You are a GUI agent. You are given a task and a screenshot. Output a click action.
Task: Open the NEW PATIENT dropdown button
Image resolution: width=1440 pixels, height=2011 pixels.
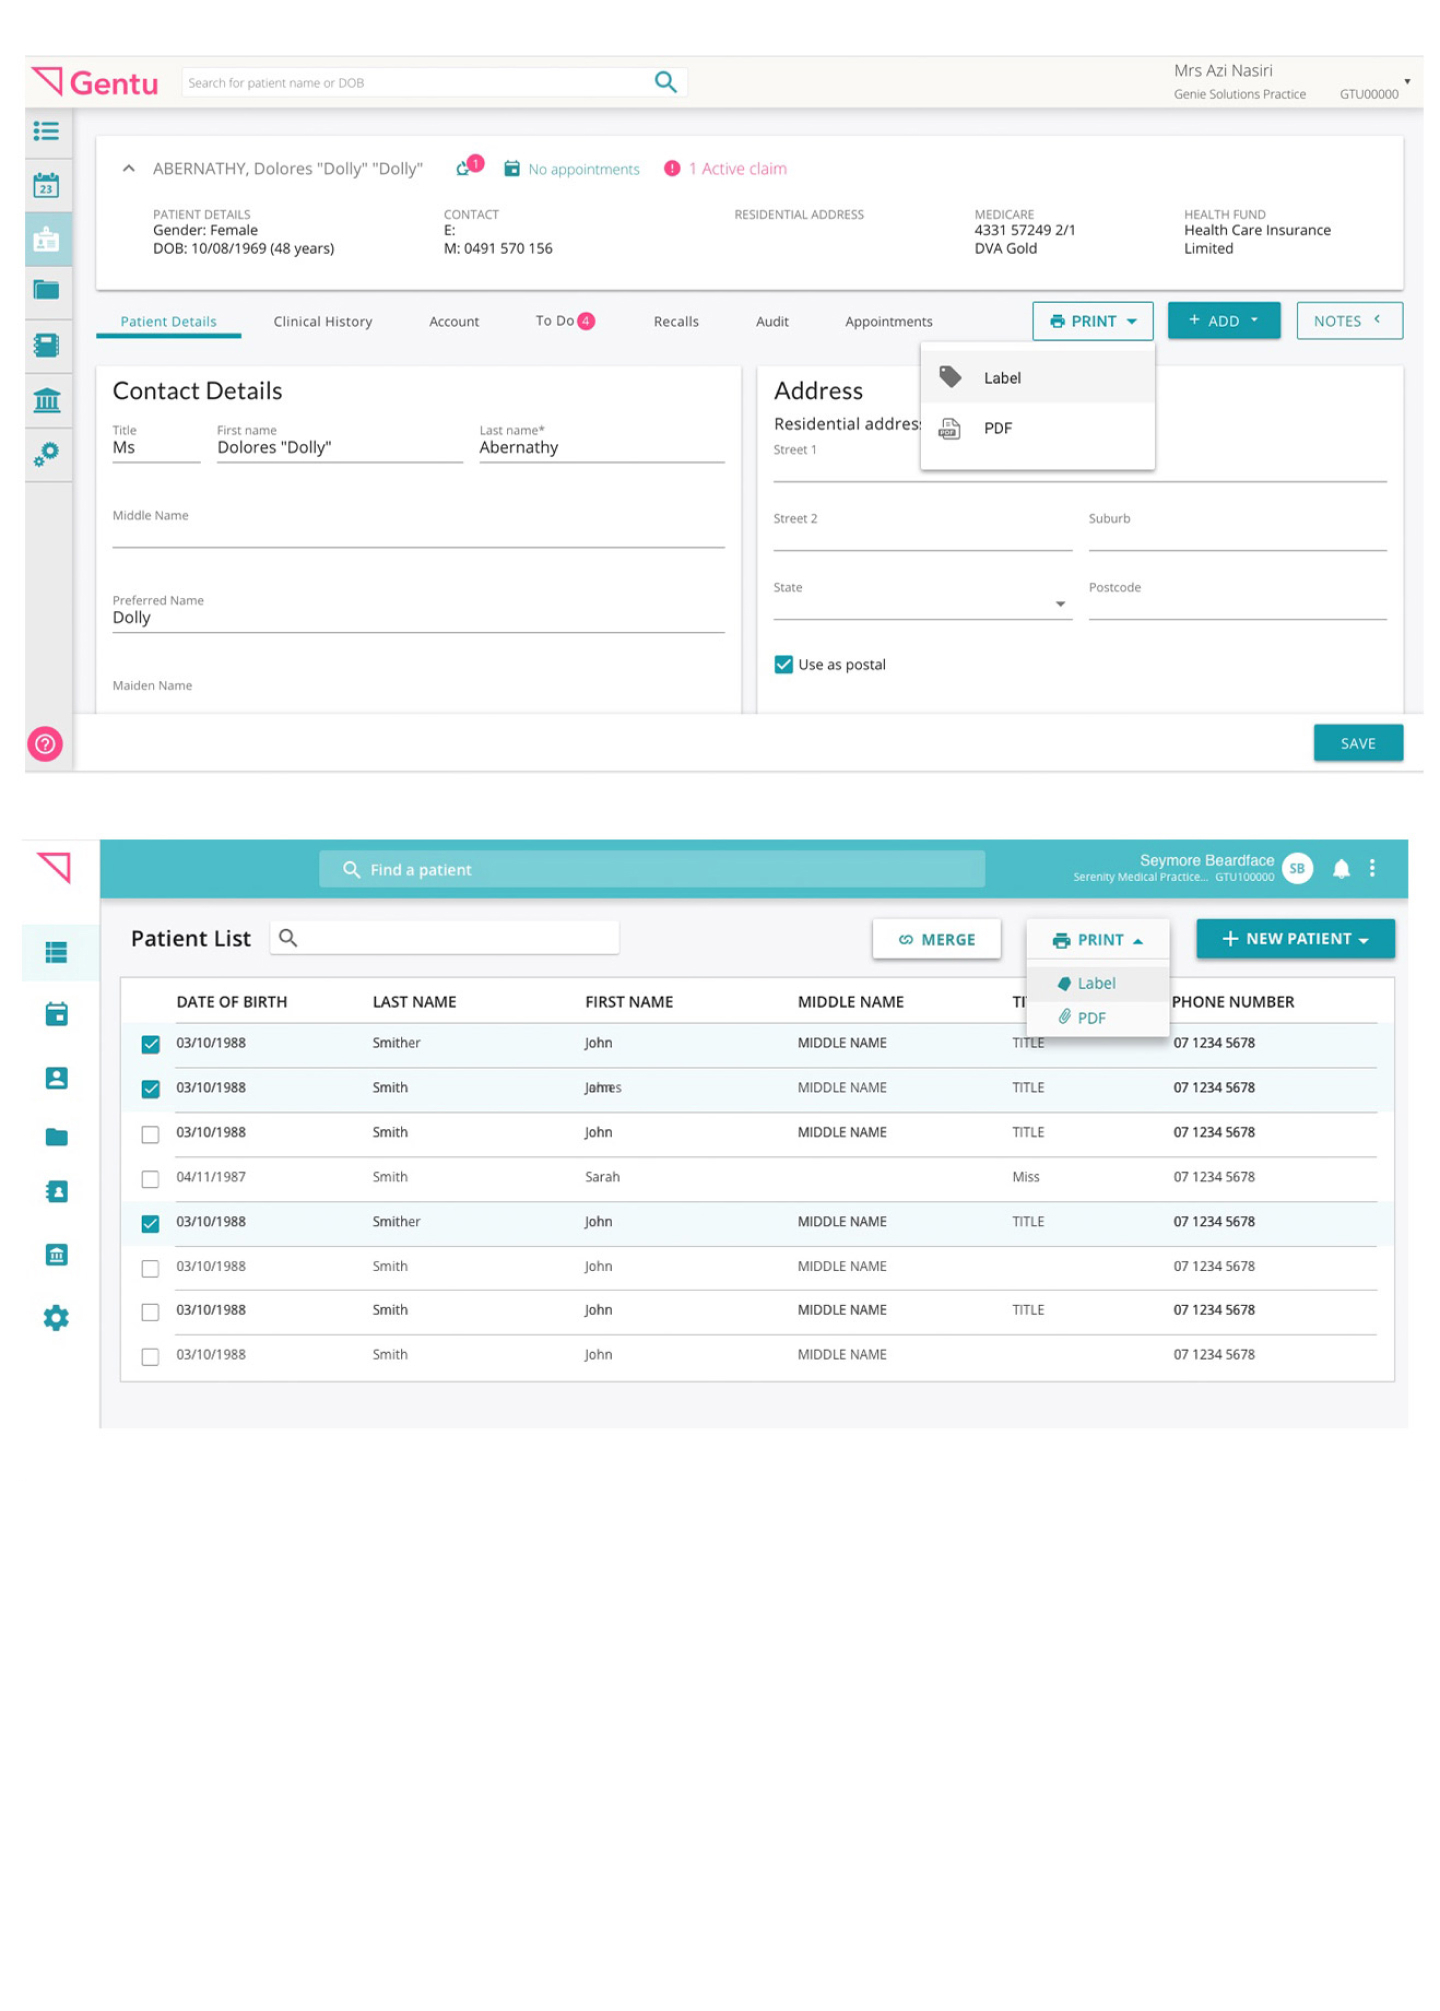click(x=1294, y=939)
